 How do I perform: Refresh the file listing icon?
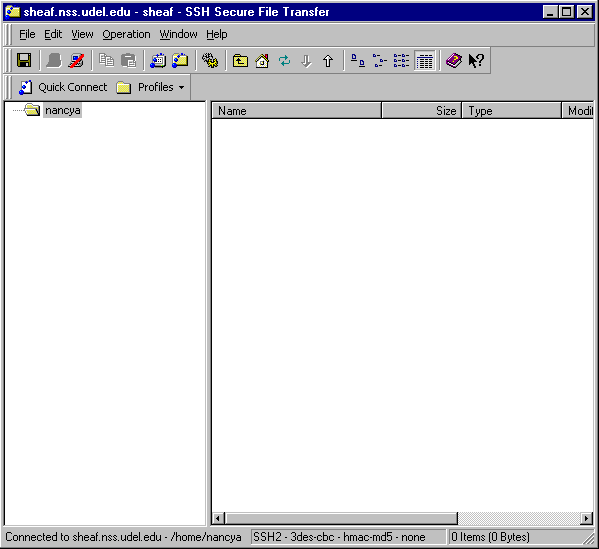[x=284, y=60]
